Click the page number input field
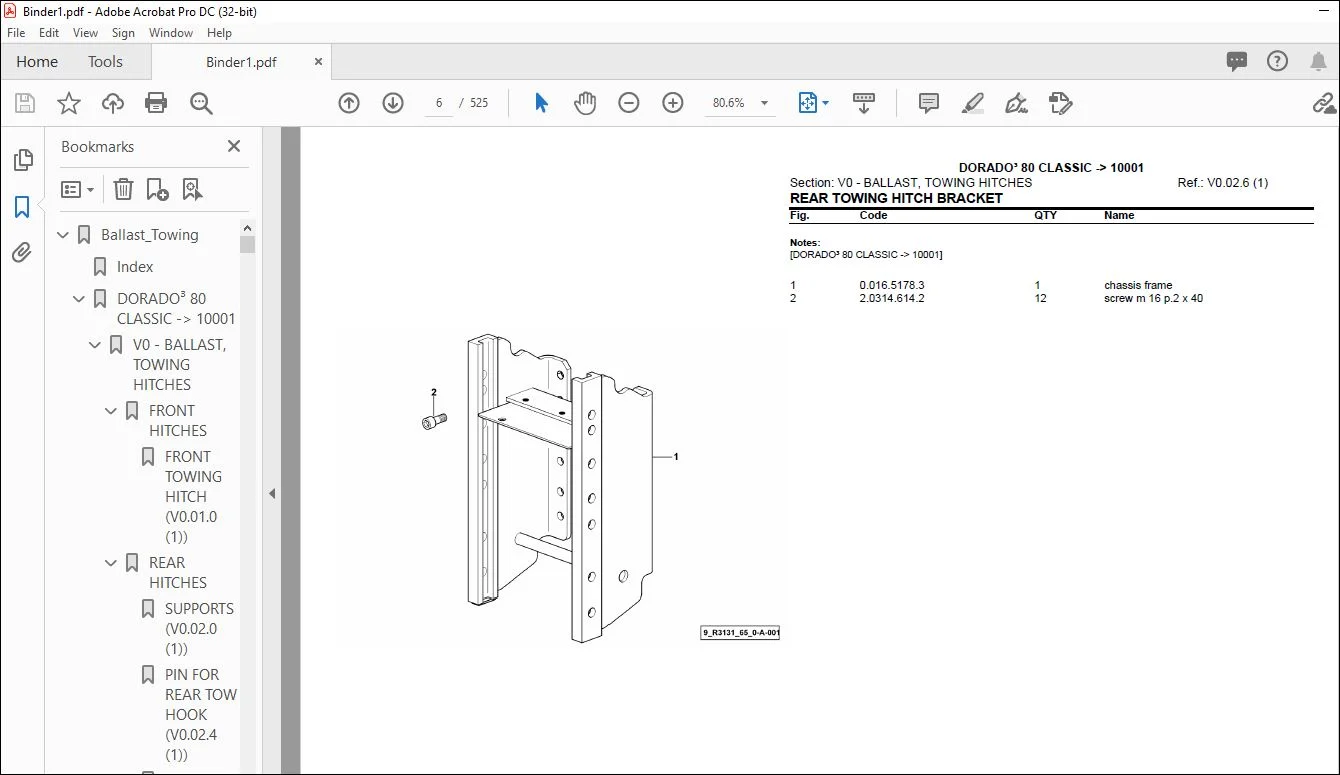1340x775 pixels. [439, 103]
